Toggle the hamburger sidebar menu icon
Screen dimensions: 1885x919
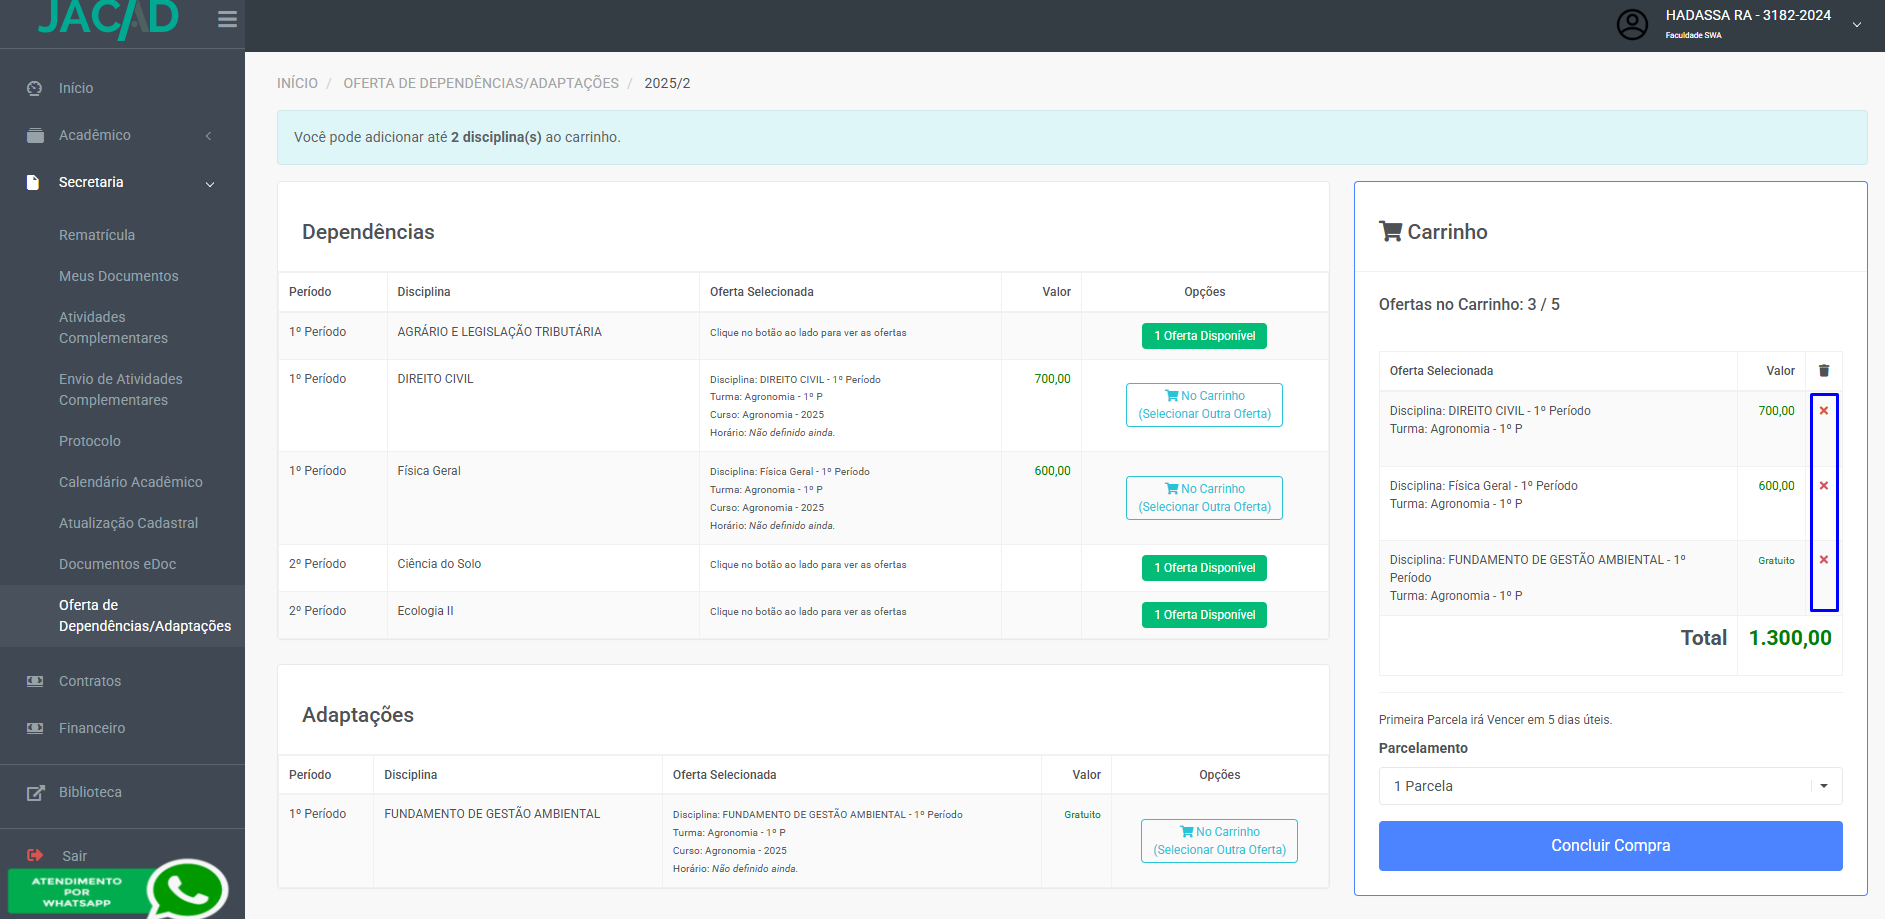coord(227,19)
